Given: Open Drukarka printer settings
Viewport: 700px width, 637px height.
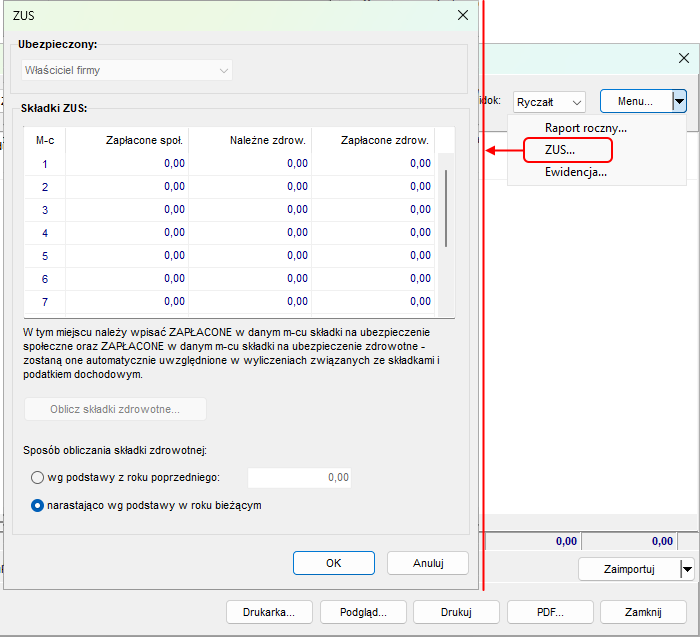Looking at the screenshot, I should point(270,612).
